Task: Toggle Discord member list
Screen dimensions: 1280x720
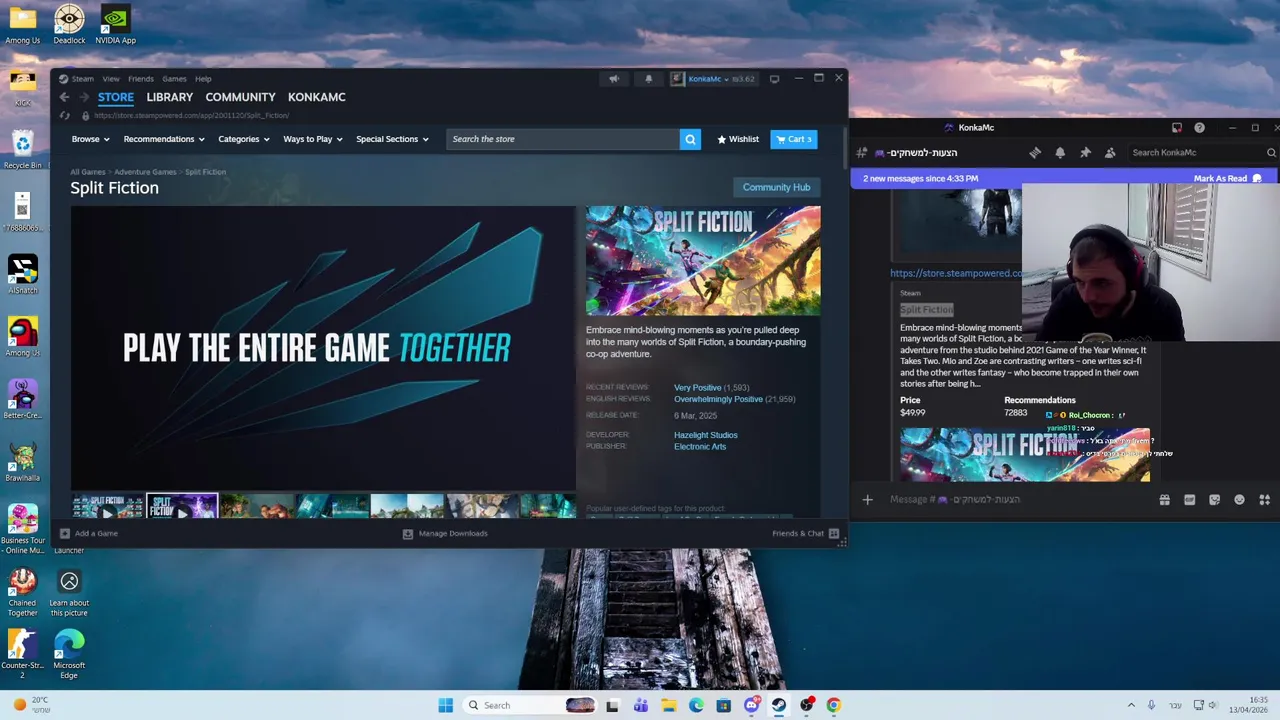Action: pos(1110,153)
